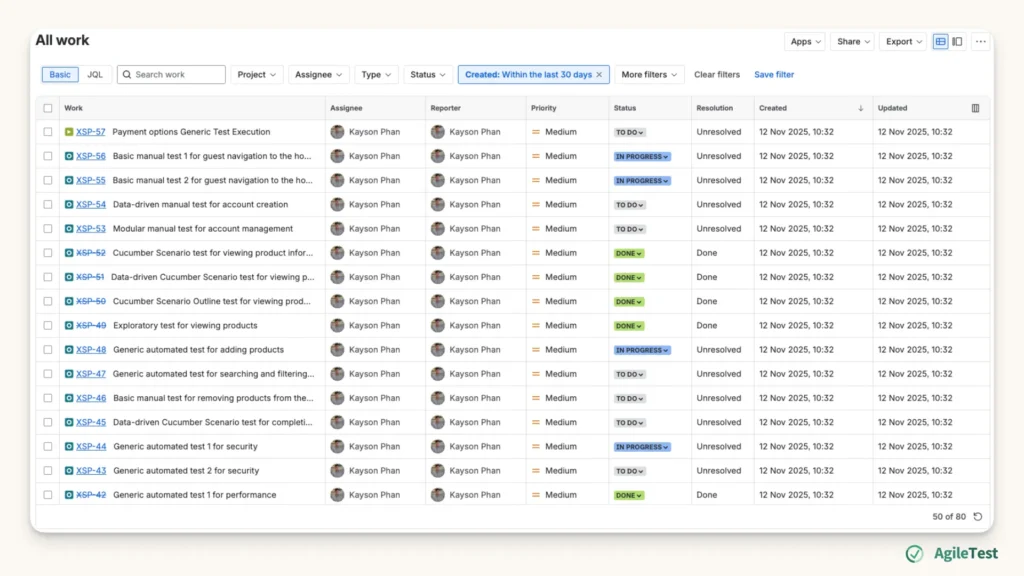Open issue link XSP-57

click(90, 132)
